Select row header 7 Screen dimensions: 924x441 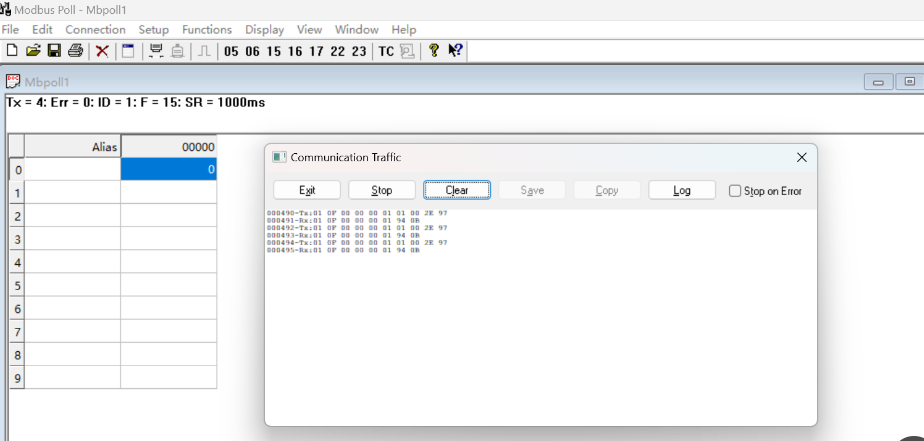click(x=17, y=331)
